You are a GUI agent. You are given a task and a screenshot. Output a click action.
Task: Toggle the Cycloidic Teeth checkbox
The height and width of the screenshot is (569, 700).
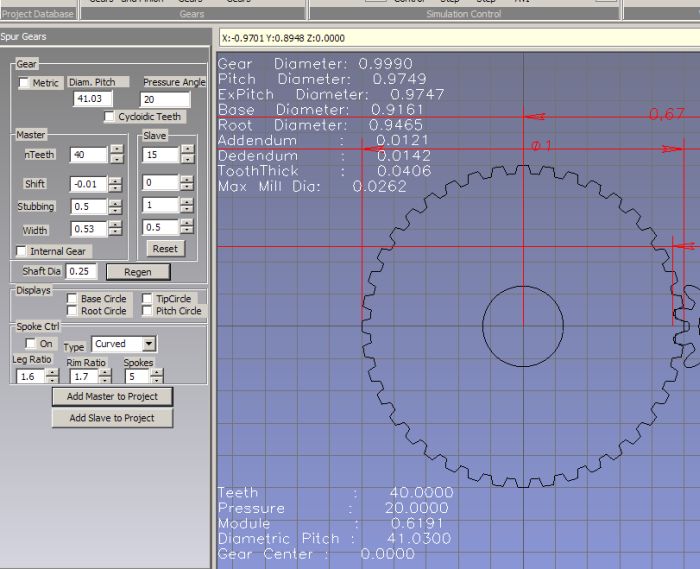[x=109, y=116]
